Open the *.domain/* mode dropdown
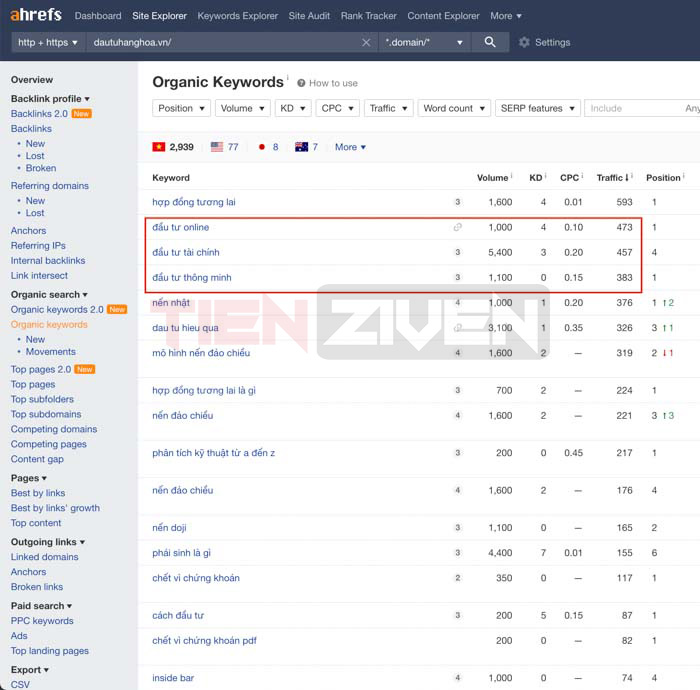700x690 pixels. point(424,42)
